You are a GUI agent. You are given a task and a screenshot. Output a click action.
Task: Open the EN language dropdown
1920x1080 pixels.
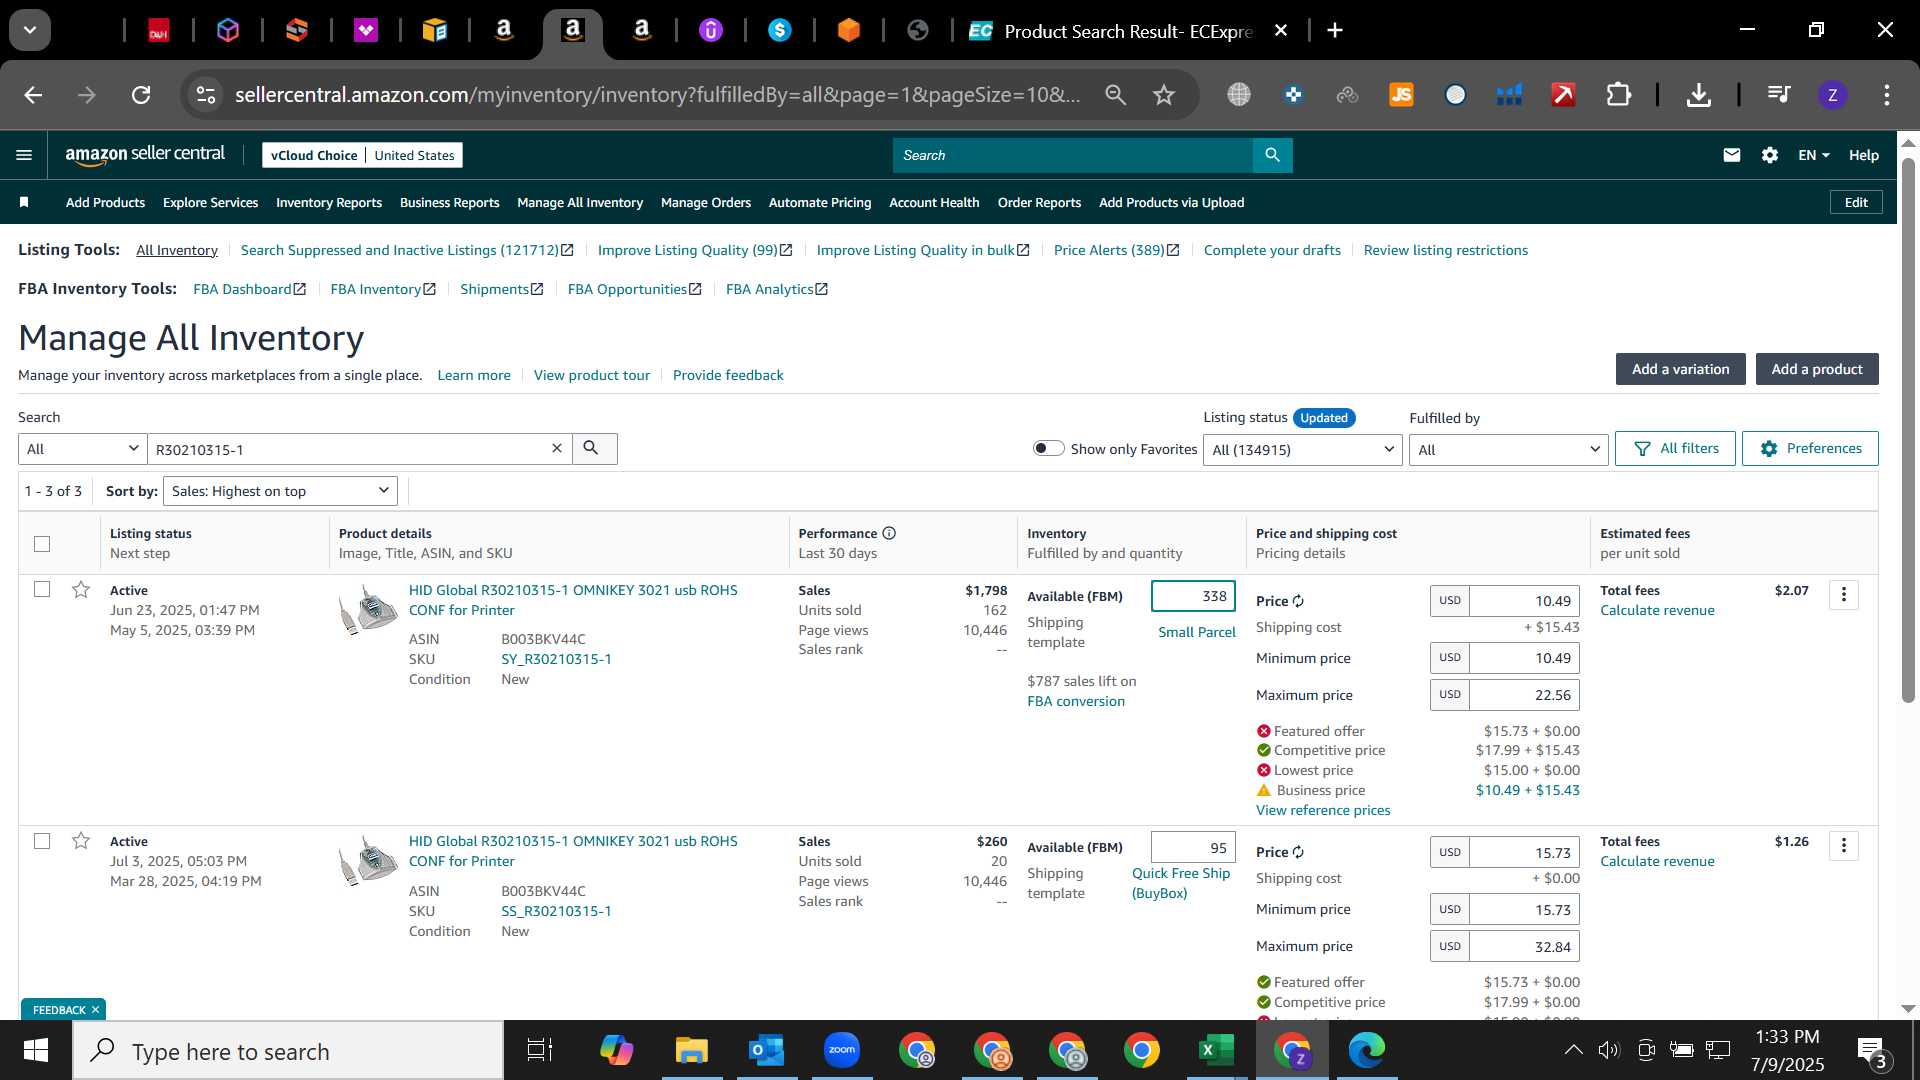click(1813, 155)
